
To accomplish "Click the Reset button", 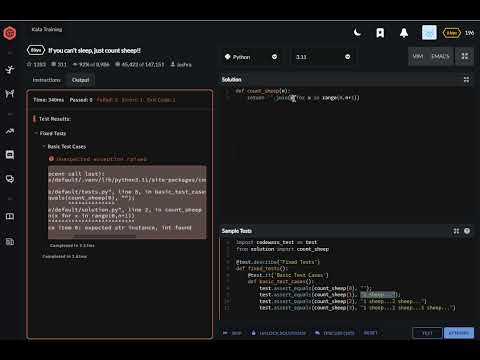I will click(370, 333).
